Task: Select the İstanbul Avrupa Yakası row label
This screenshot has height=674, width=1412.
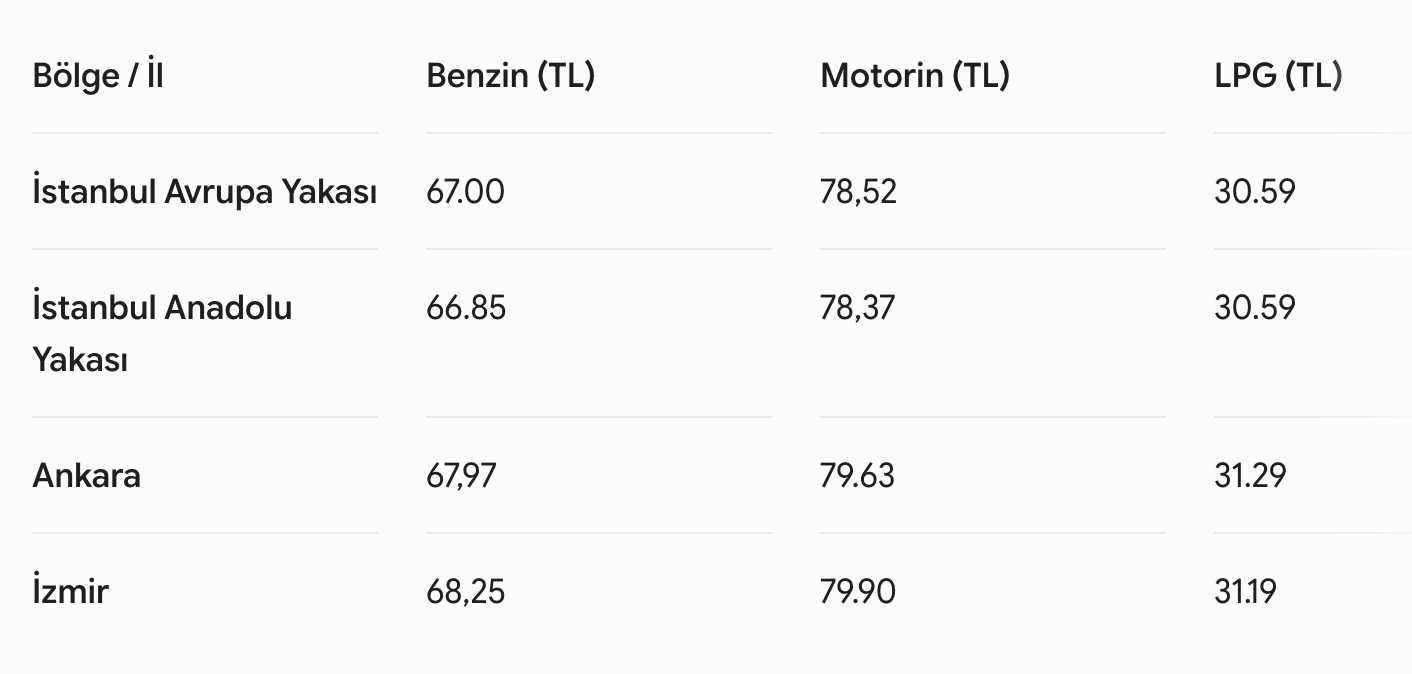Action: [205, 191]
